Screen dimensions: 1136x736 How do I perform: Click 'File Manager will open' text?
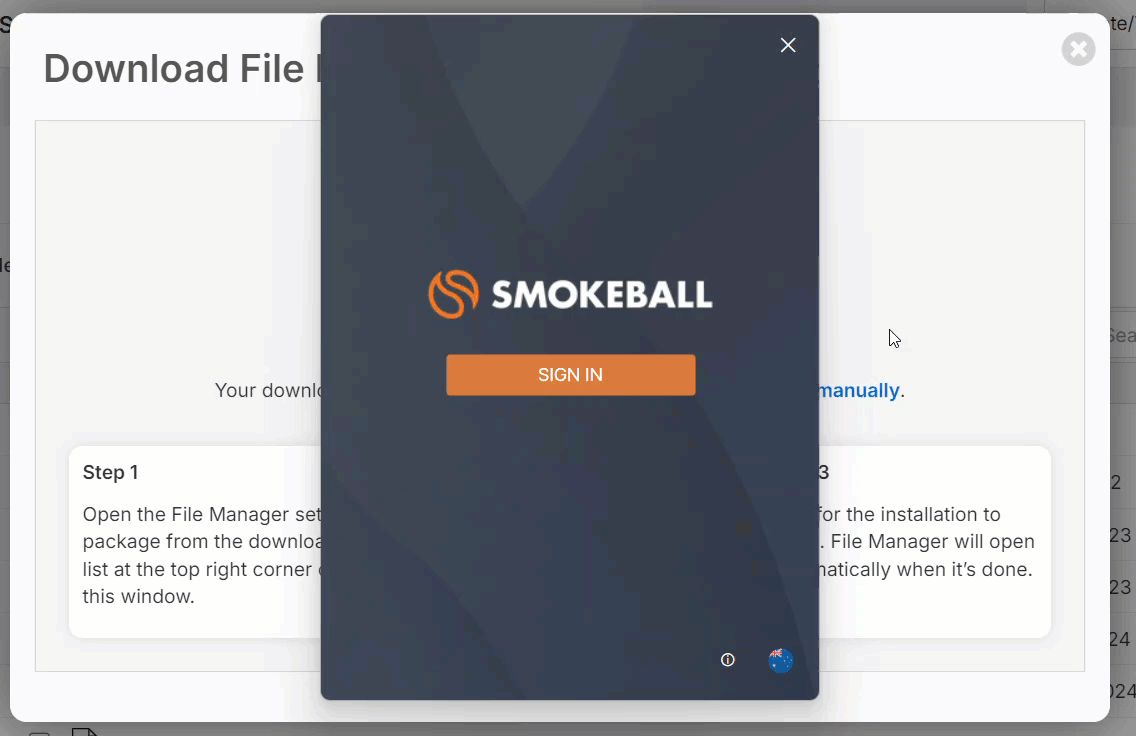932,542
